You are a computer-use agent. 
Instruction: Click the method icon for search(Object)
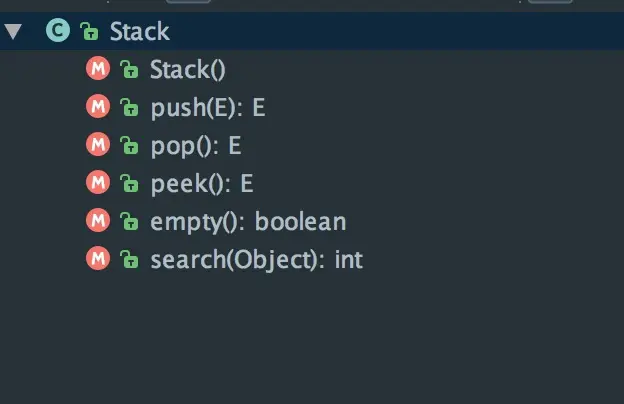(x=97, y=259)
